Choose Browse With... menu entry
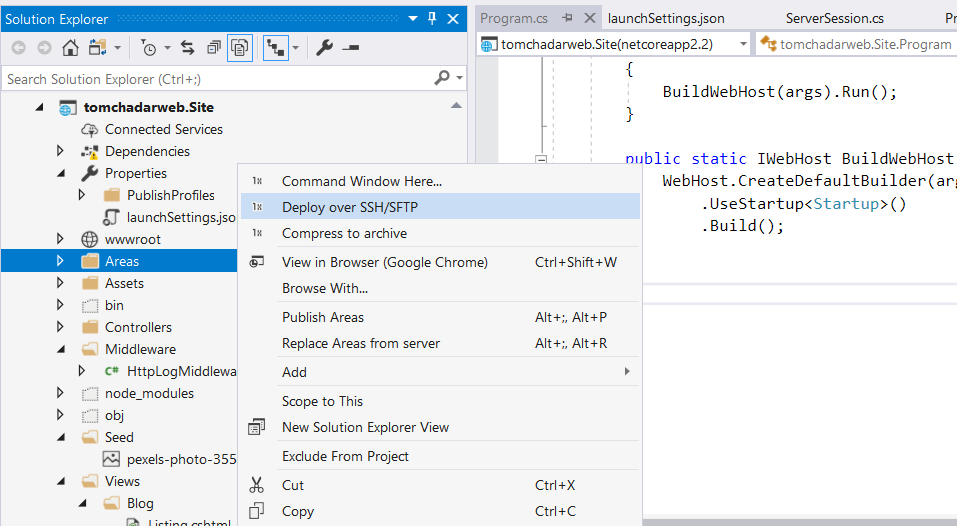The width and height of the screenshot is (957, 526). (440, 288)
